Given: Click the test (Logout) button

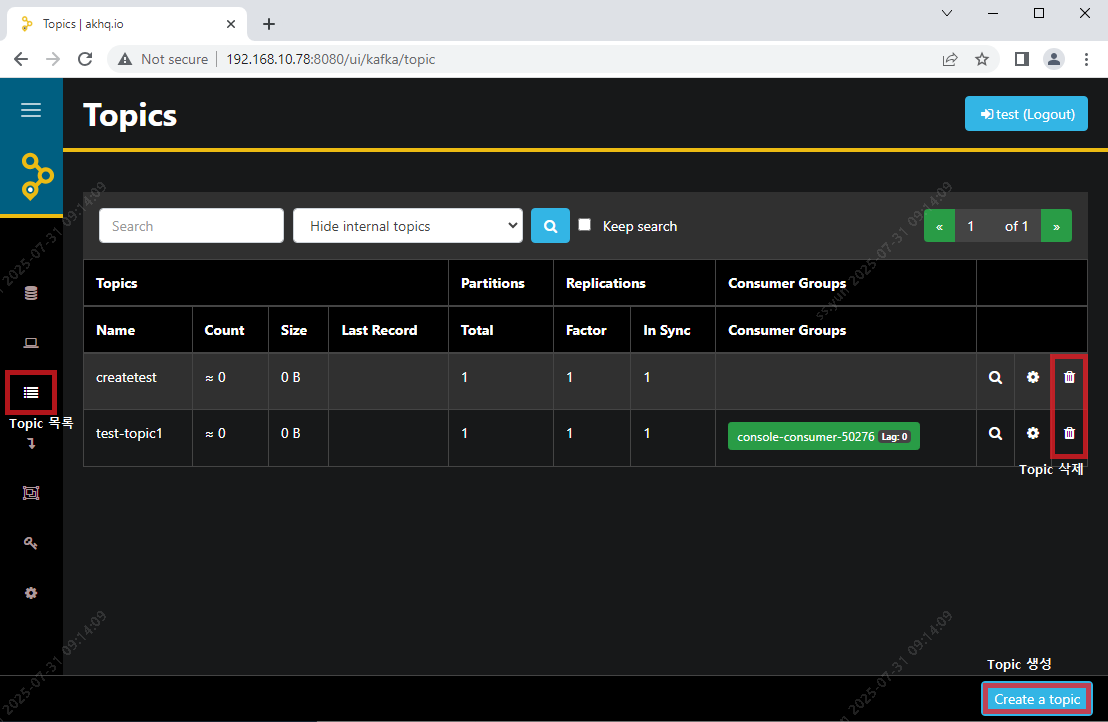Looking at the screenshot, I should click(1026, 114).
